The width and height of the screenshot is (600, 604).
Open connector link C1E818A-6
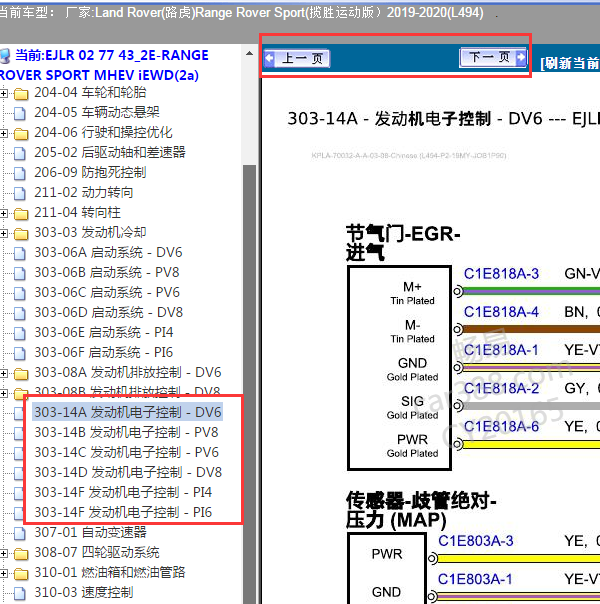(x=501, y=426)
